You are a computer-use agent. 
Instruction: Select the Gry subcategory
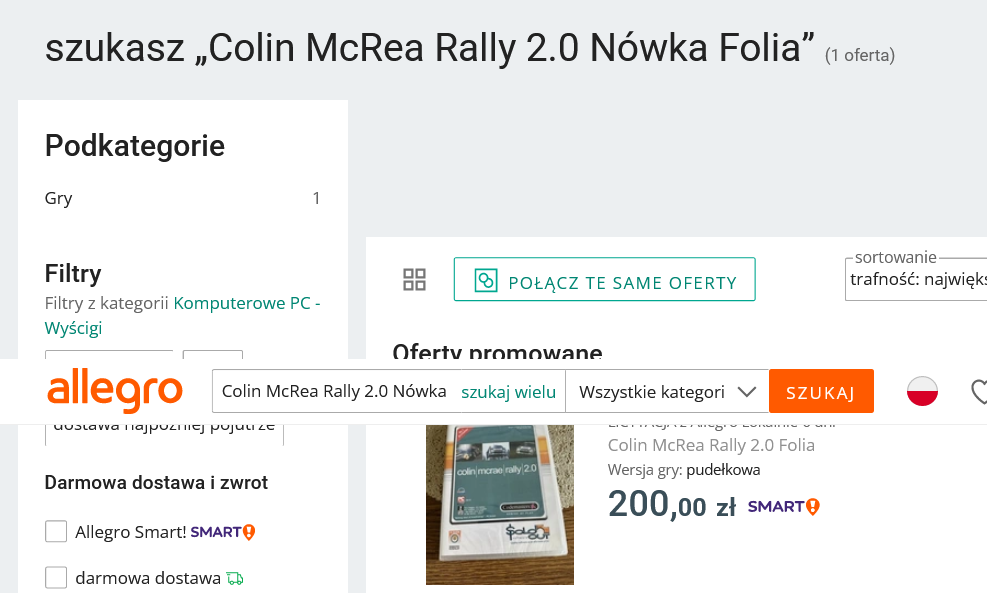(x=59, y=198)
